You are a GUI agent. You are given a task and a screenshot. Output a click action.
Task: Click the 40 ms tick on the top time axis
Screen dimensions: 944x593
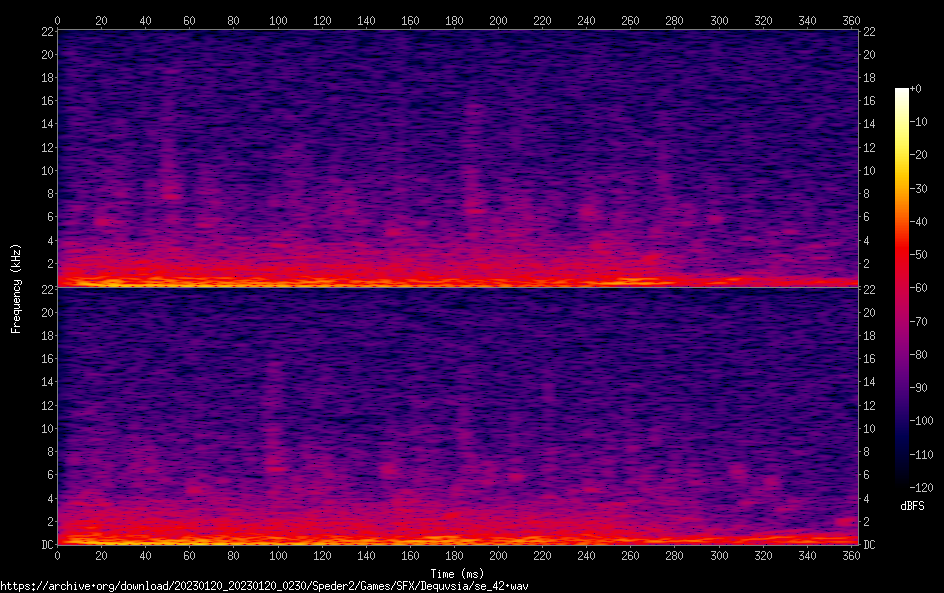tap(146, 20)
